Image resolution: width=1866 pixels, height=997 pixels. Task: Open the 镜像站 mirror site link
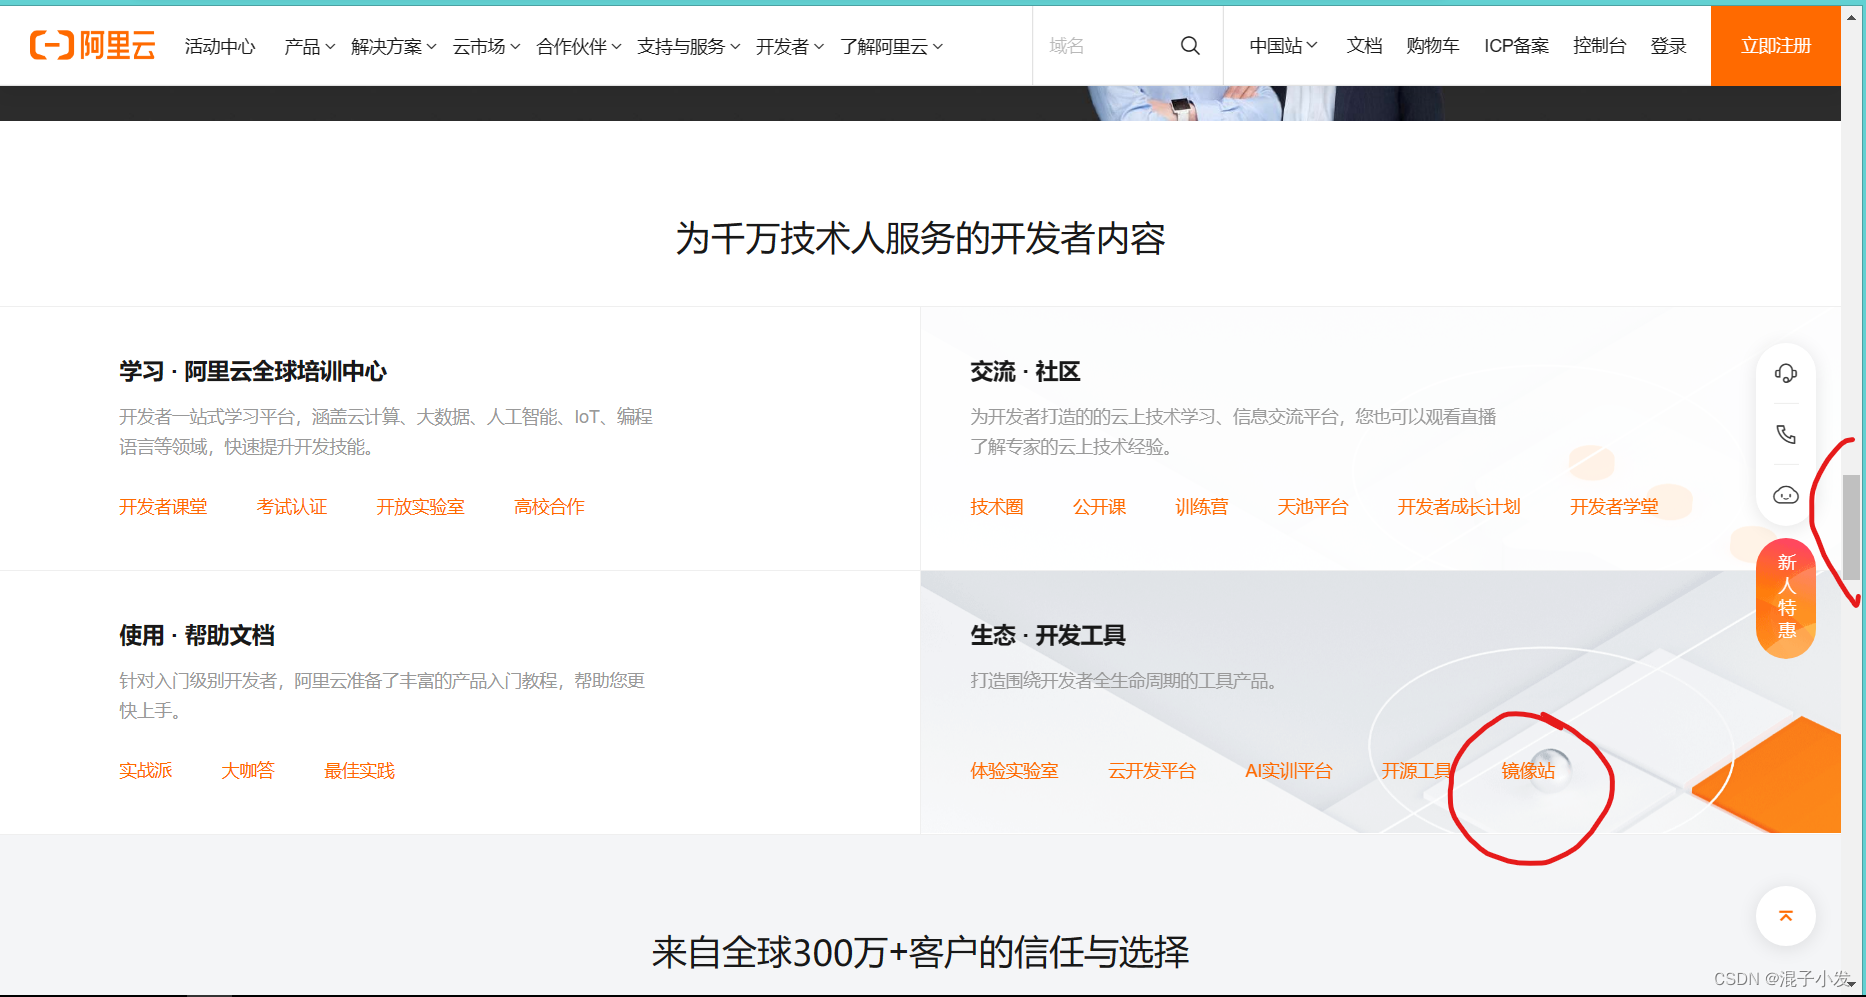(1528, 771)
